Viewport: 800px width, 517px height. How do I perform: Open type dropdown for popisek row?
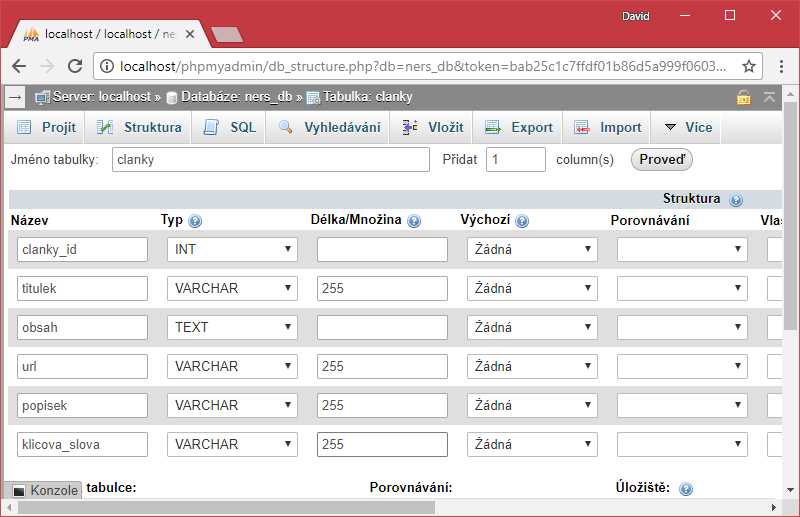[232, 405]
